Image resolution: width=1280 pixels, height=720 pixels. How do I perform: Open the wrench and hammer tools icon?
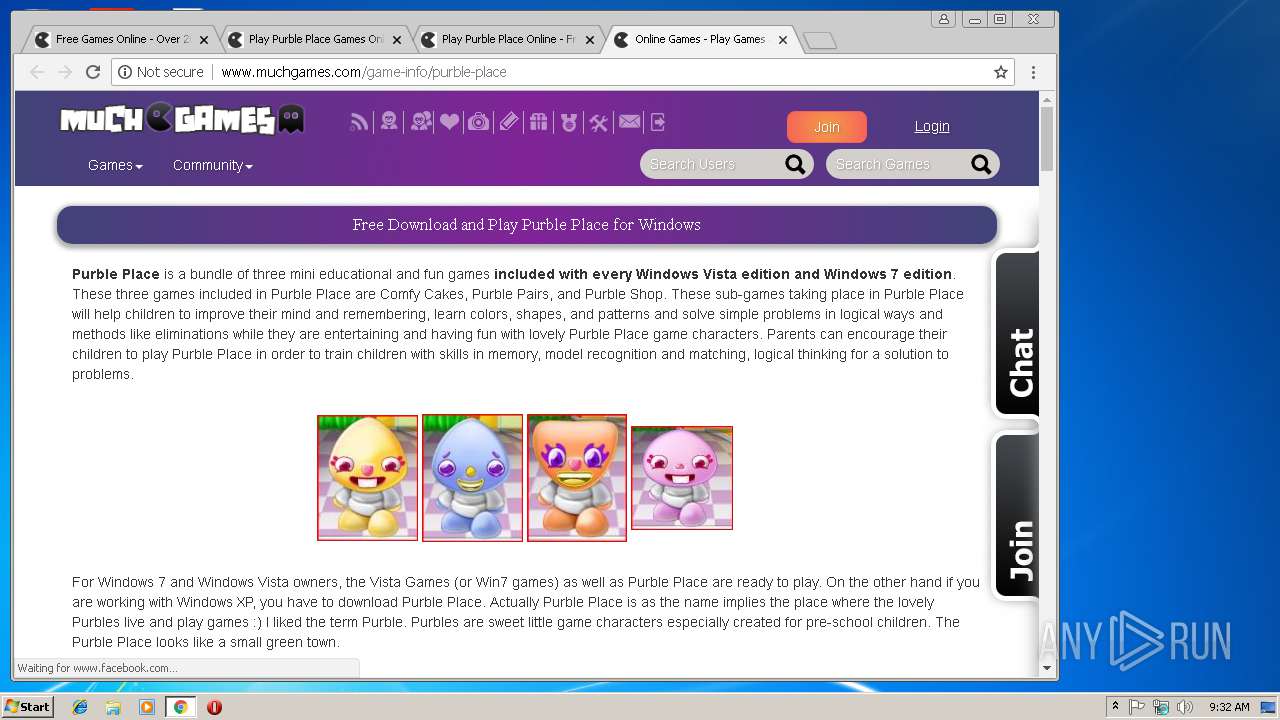click(x=598, y=122)
